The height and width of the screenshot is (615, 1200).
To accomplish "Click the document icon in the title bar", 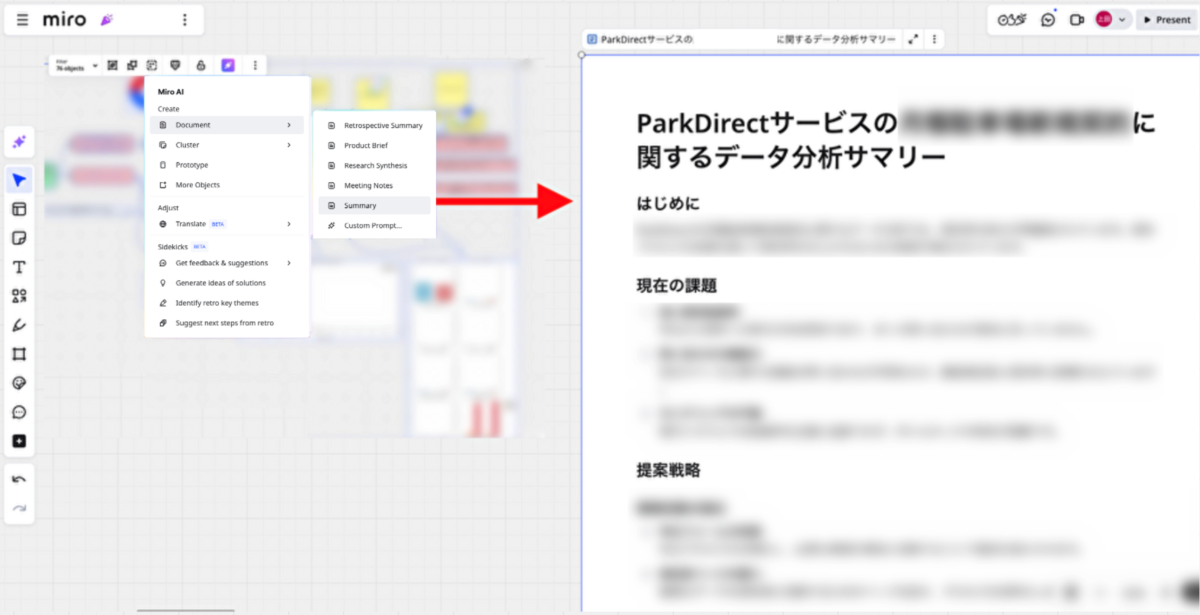I will [x=592, y=39].
